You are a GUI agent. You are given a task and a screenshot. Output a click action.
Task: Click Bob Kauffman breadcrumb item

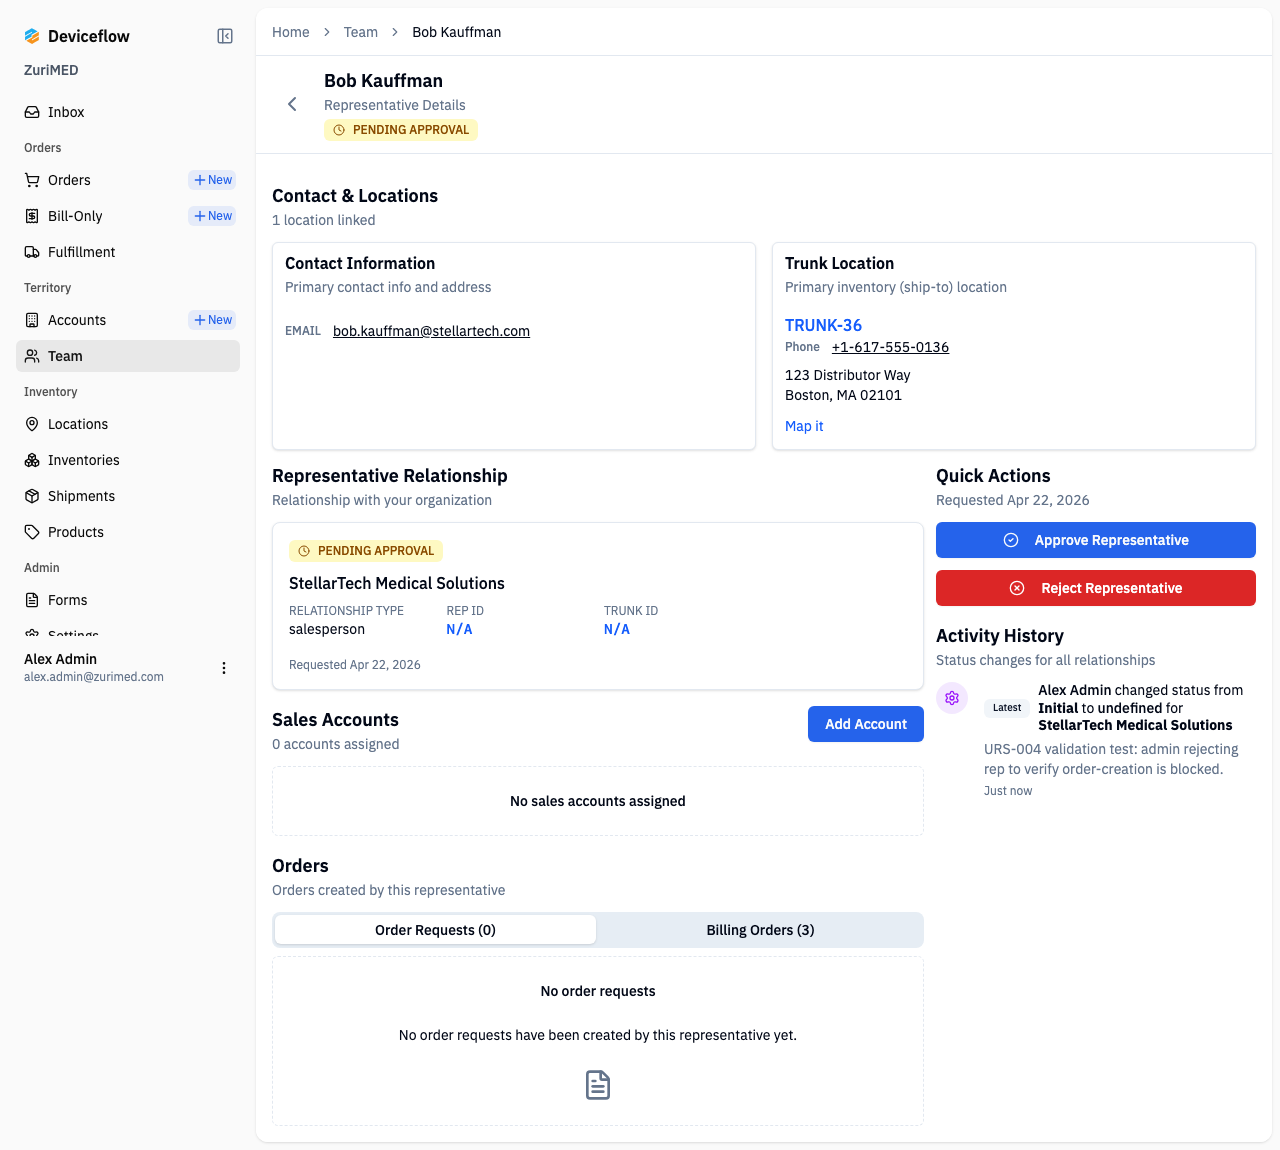[457, 32]
